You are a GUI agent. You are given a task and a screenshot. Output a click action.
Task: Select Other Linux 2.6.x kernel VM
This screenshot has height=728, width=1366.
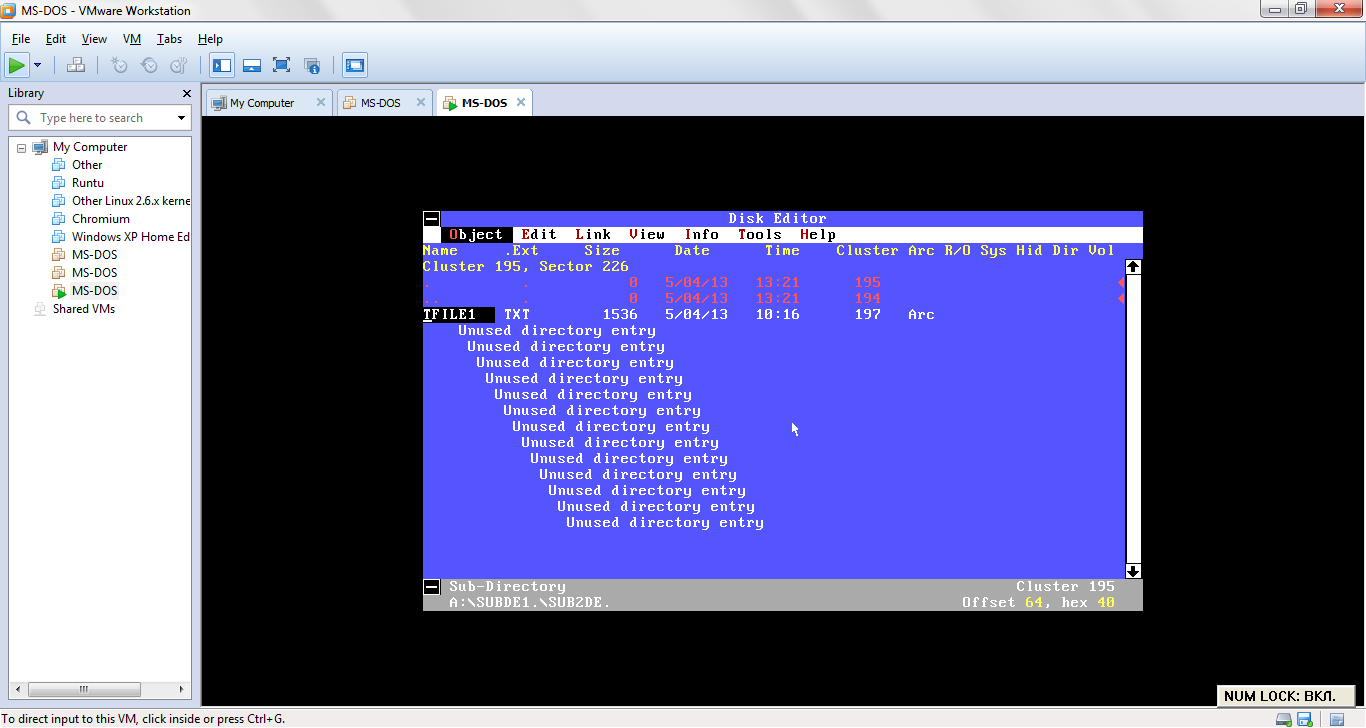coord(130,201)
